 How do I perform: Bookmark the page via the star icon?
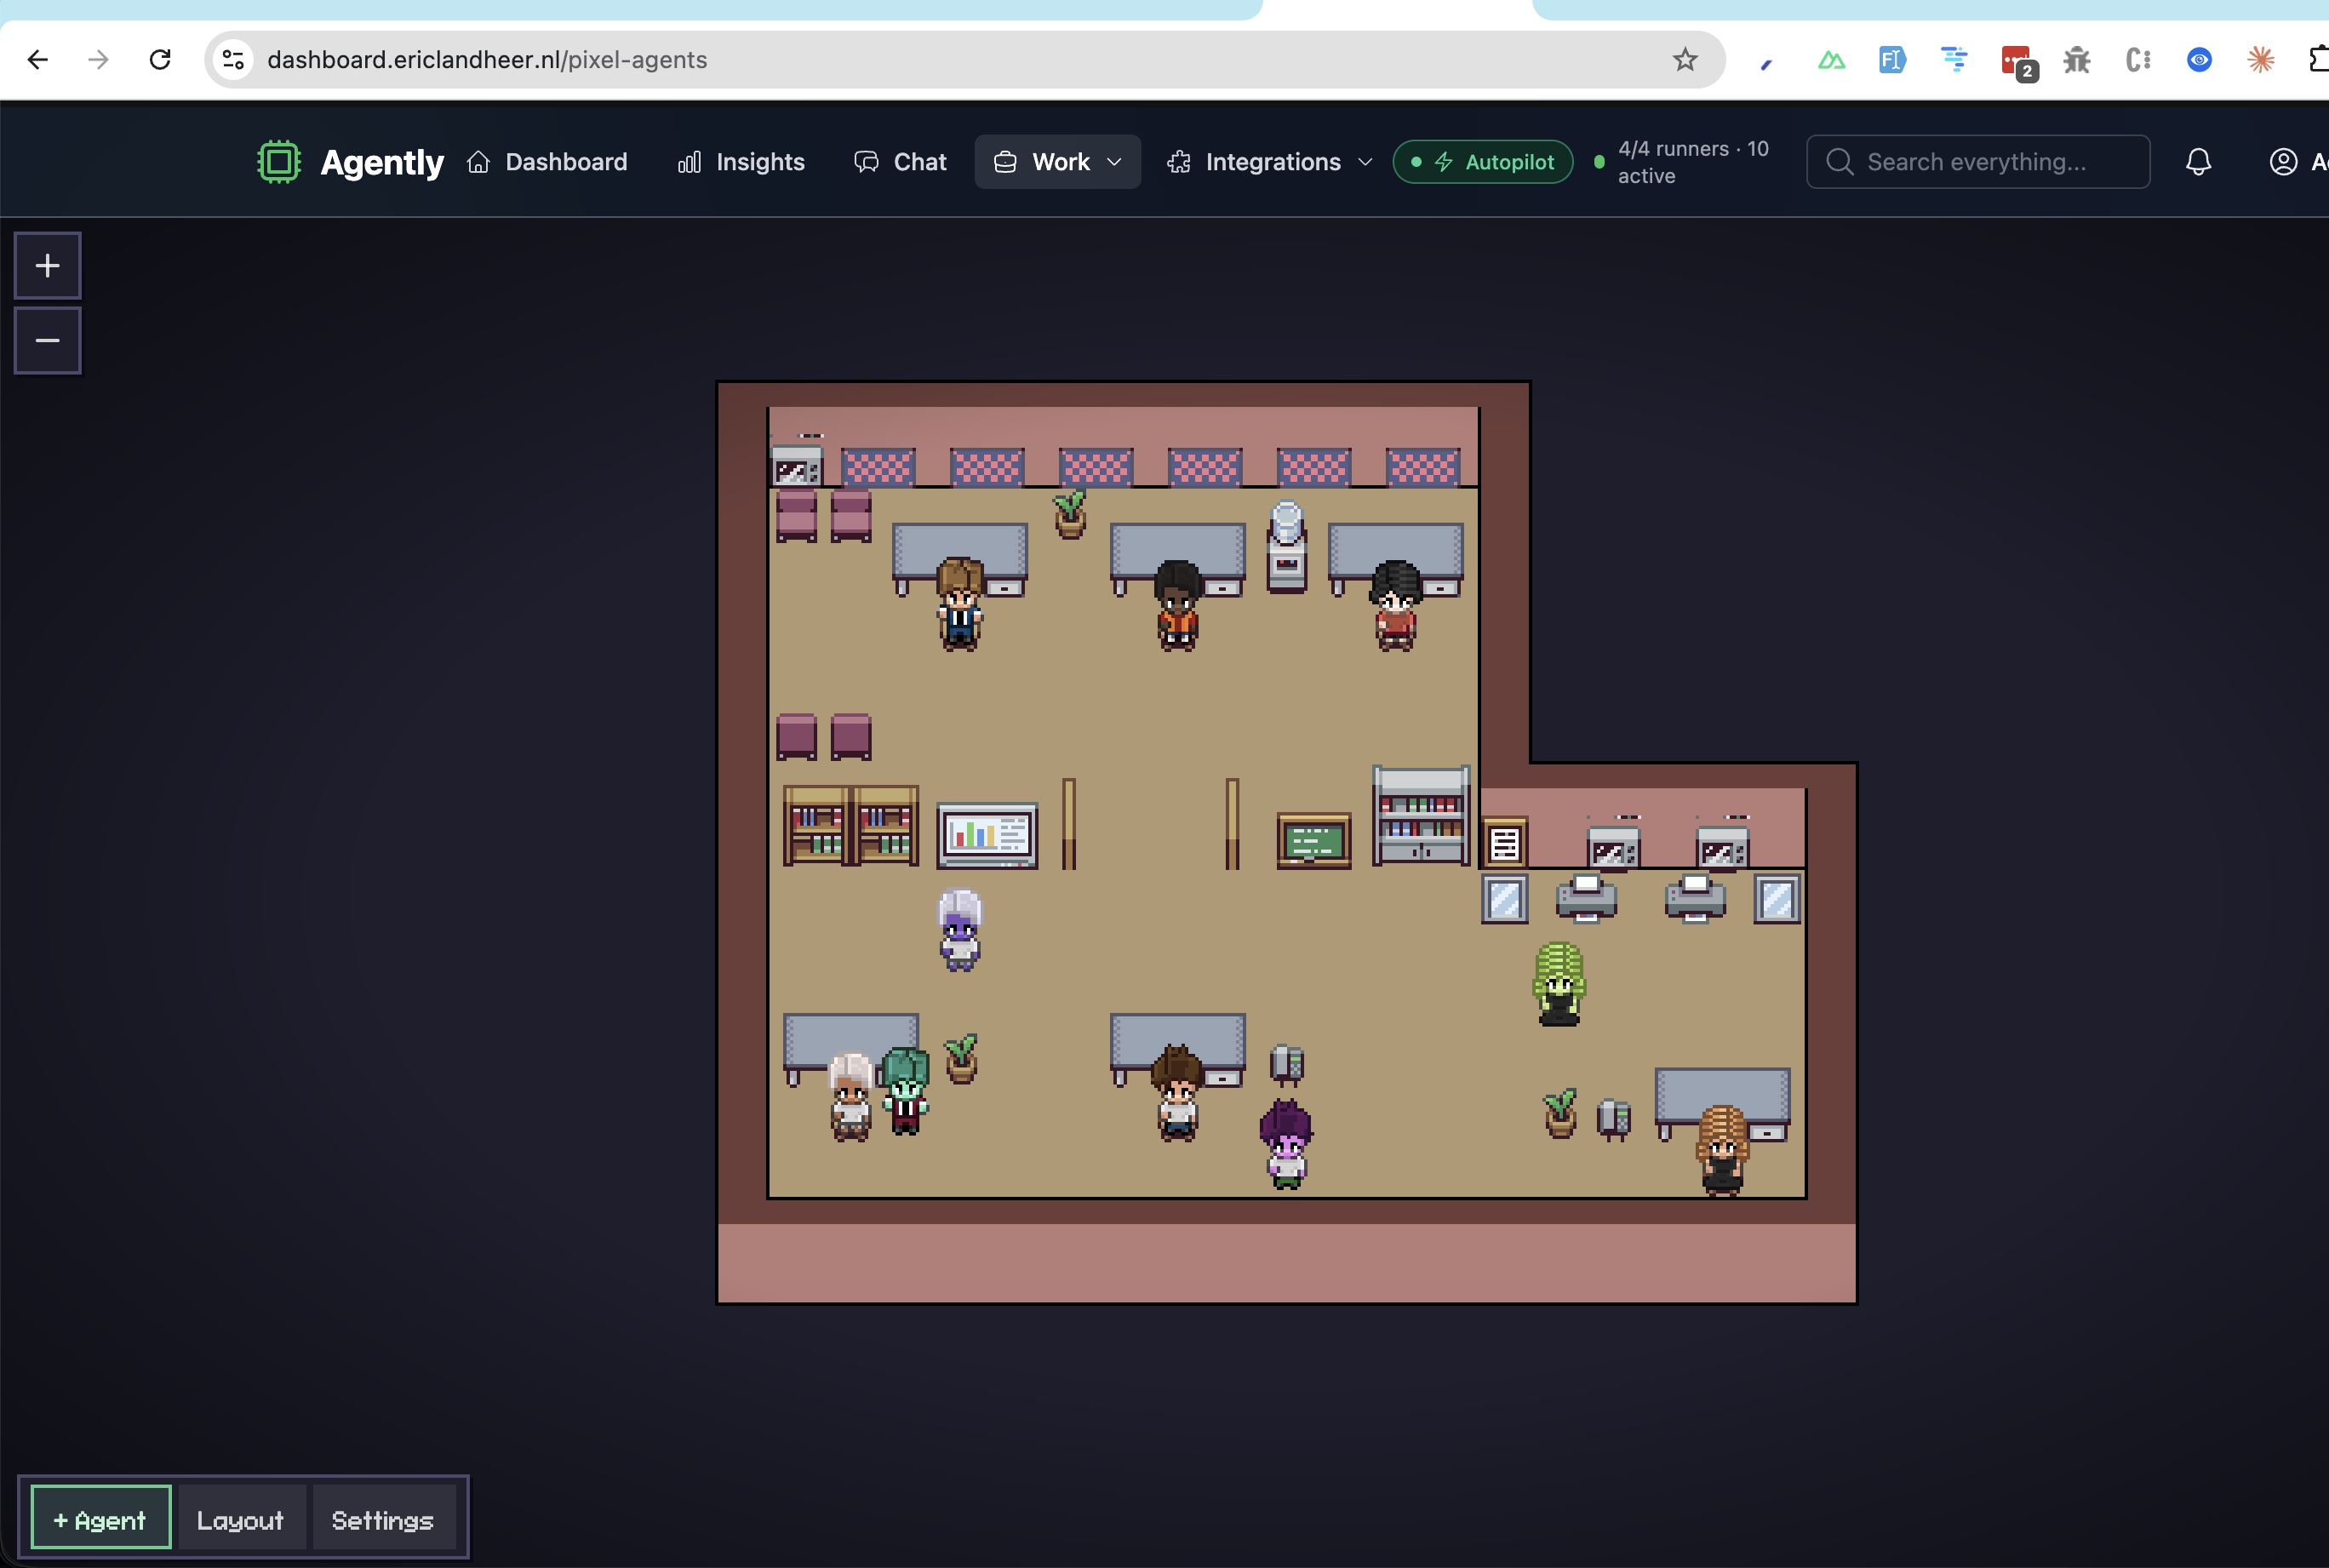[1684, 59]
